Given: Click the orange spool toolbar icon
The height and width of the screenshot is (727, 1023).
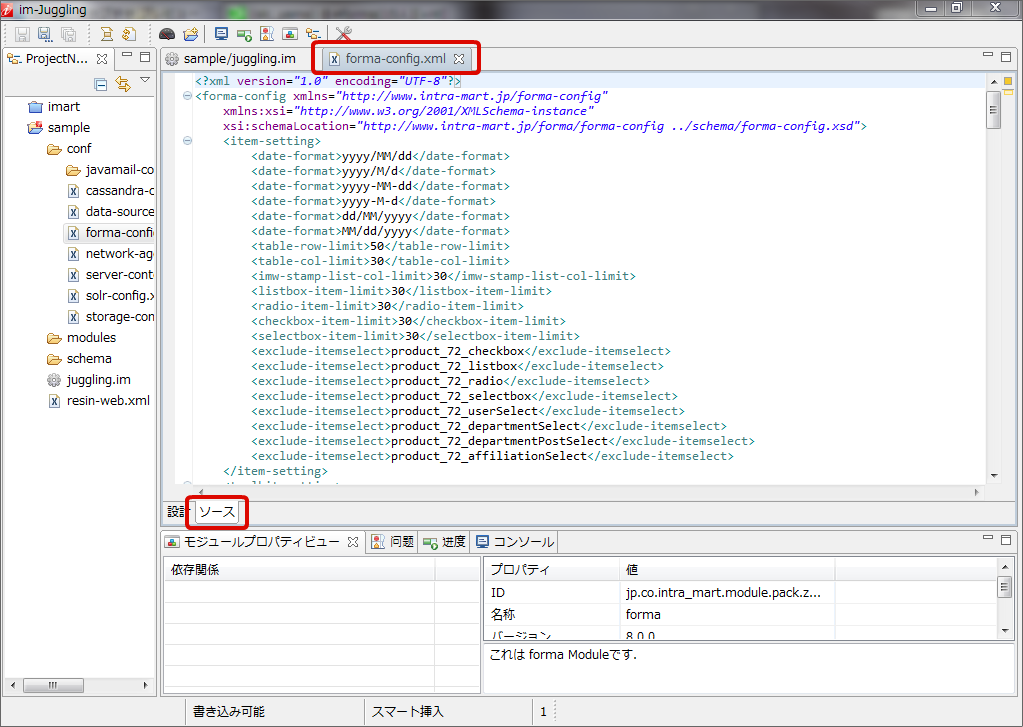Looking at the screenshot, I should (x=106, y=34).
